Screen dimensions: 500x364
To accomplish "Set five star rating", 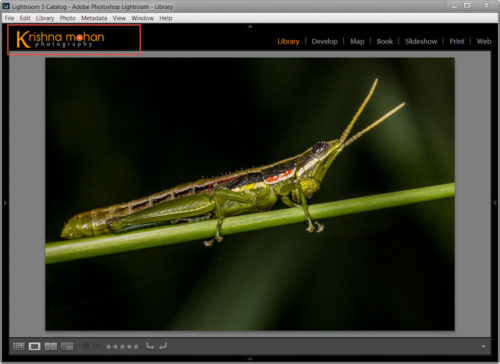I will (136, 347).
